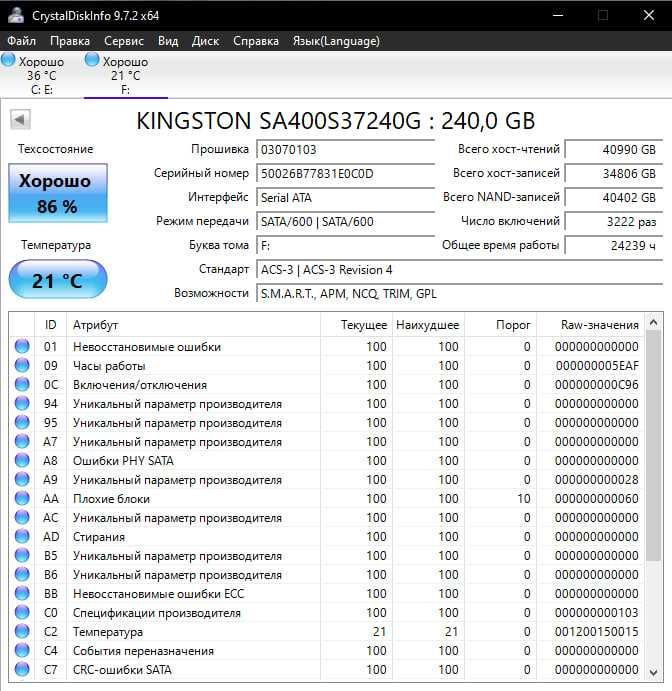Open the Диск menu
Image resolution: width=672 pixels, height=691 pixels.
tap(205, 41)
